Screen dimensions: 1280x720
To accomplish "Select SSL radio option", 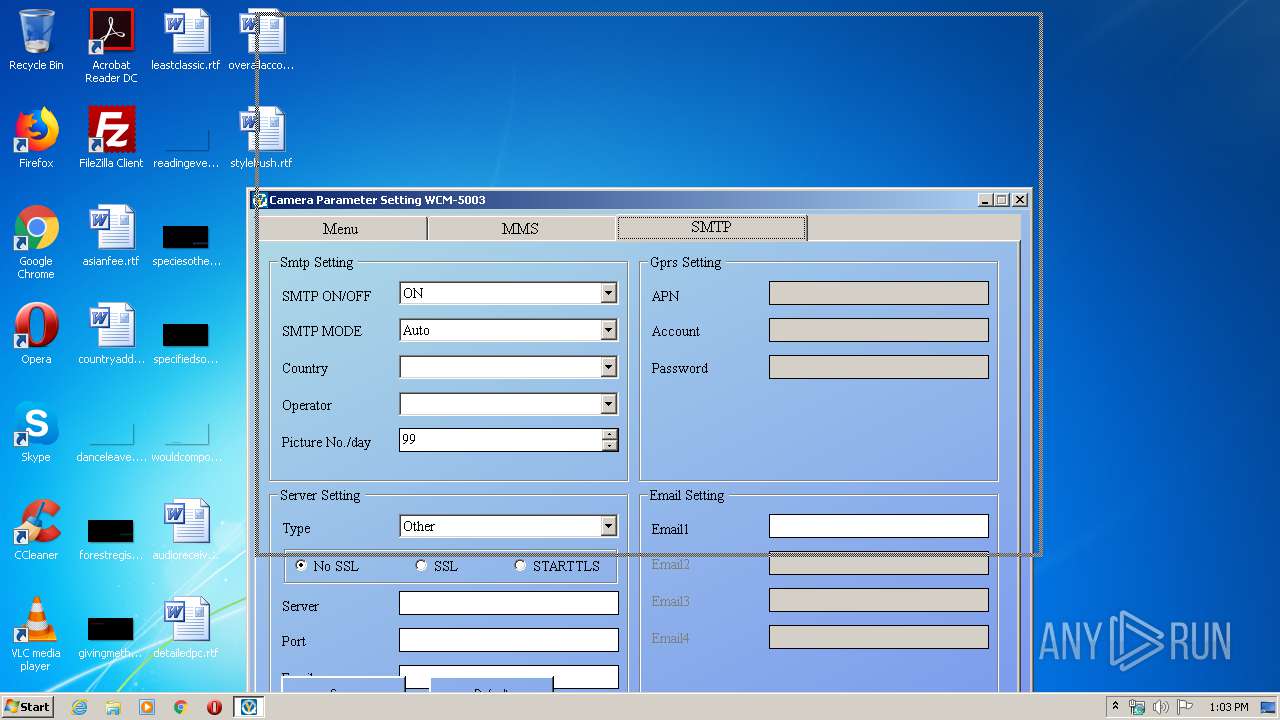I will [x=421, y=565].
